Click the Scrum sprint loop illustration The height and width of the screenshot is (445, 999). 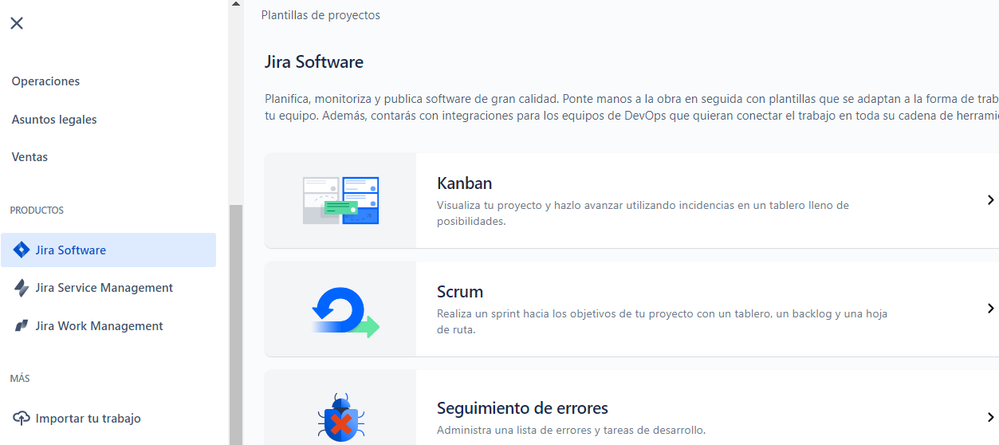click(345, 312)
